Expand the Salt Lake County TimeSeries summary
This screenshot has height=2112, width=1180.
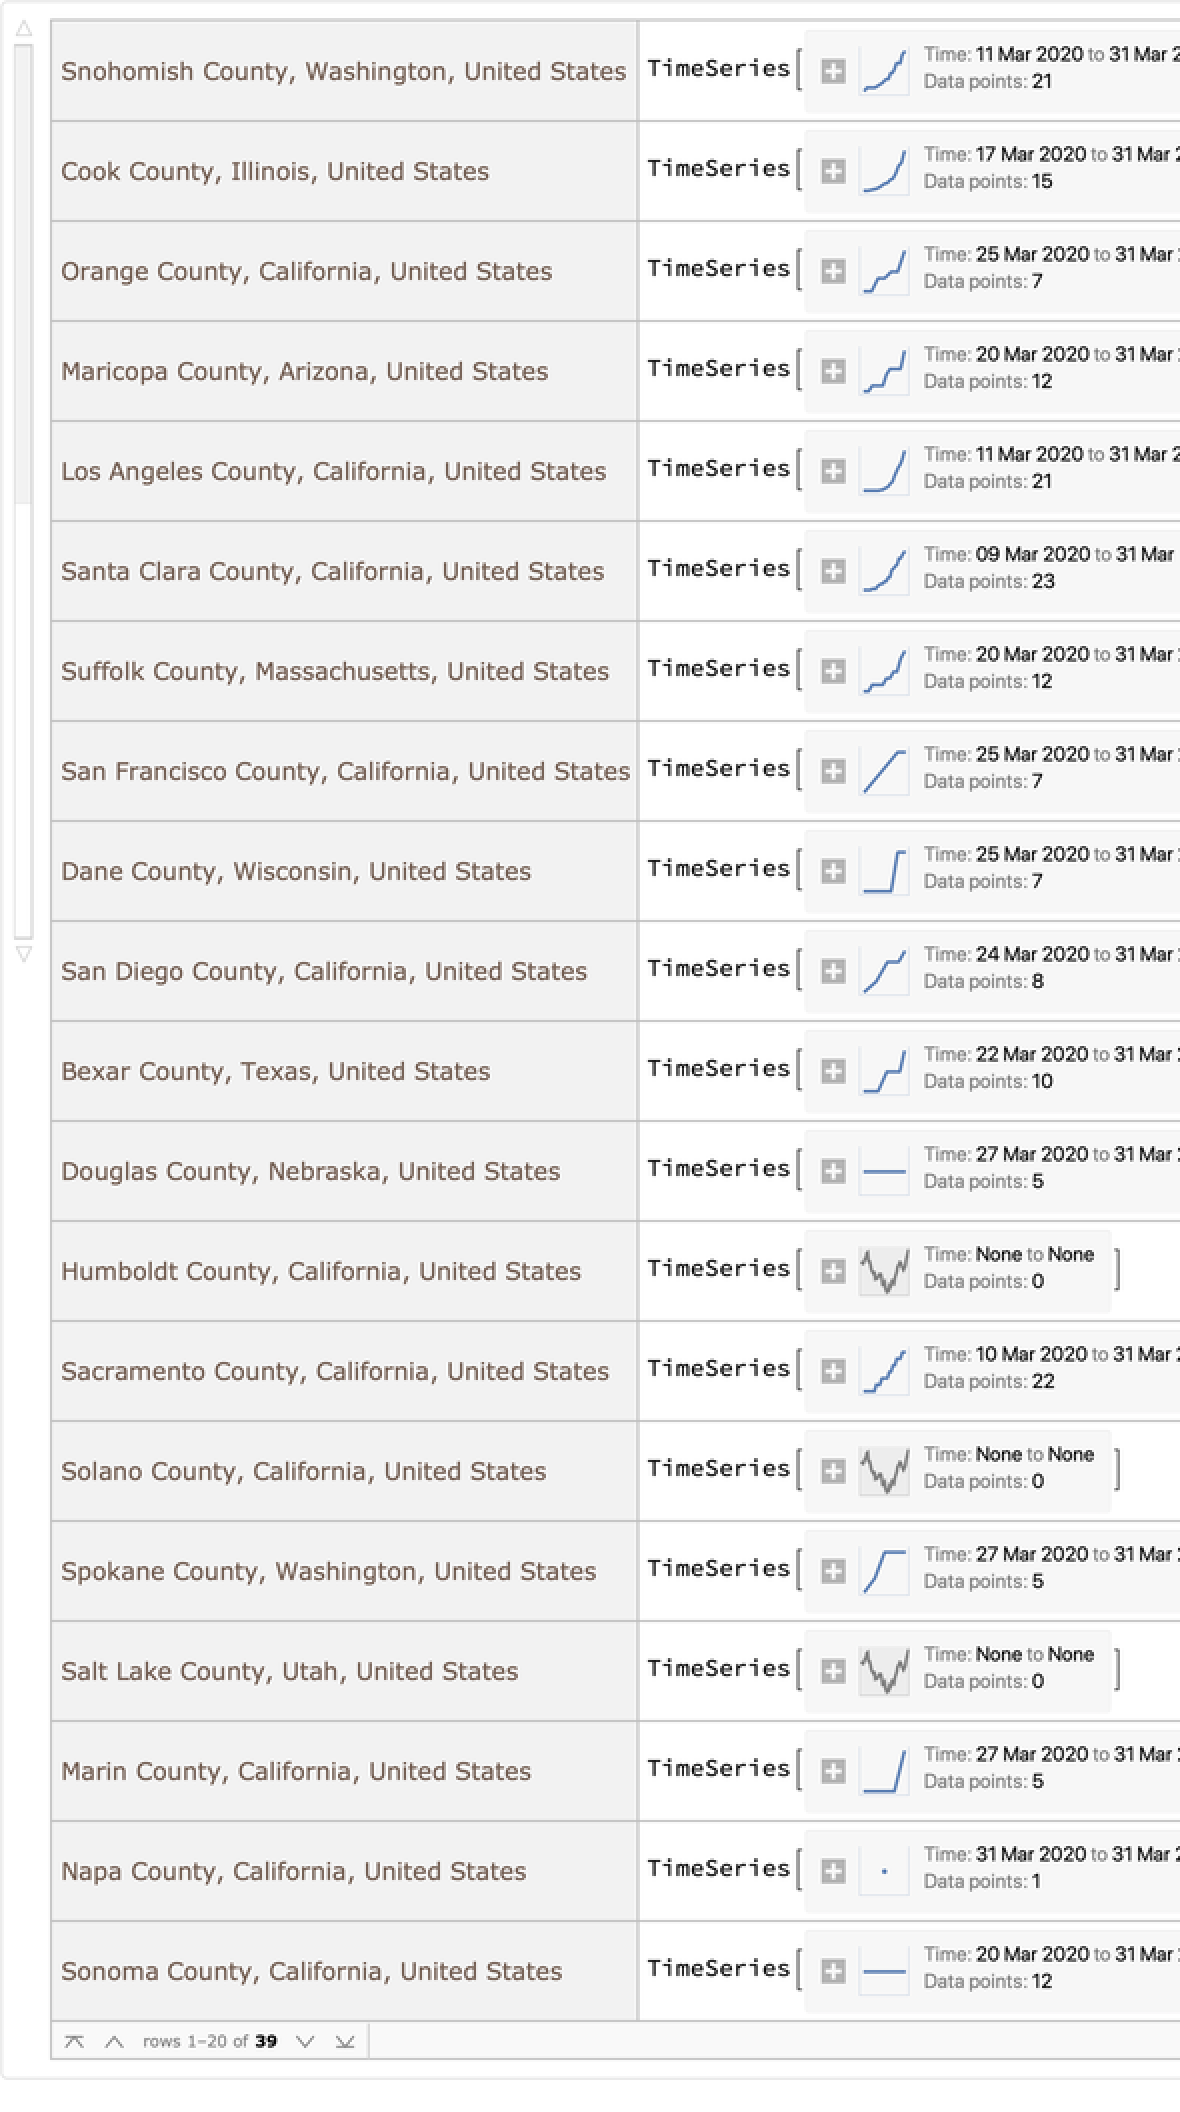click(833, 1671)
